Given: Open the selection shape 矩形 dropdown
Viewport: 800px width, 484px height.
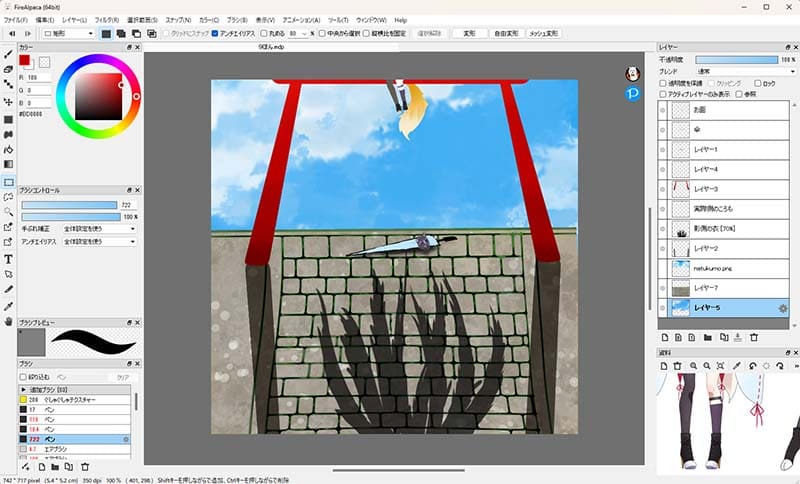Looking at the screenshot, I should 69,34.
